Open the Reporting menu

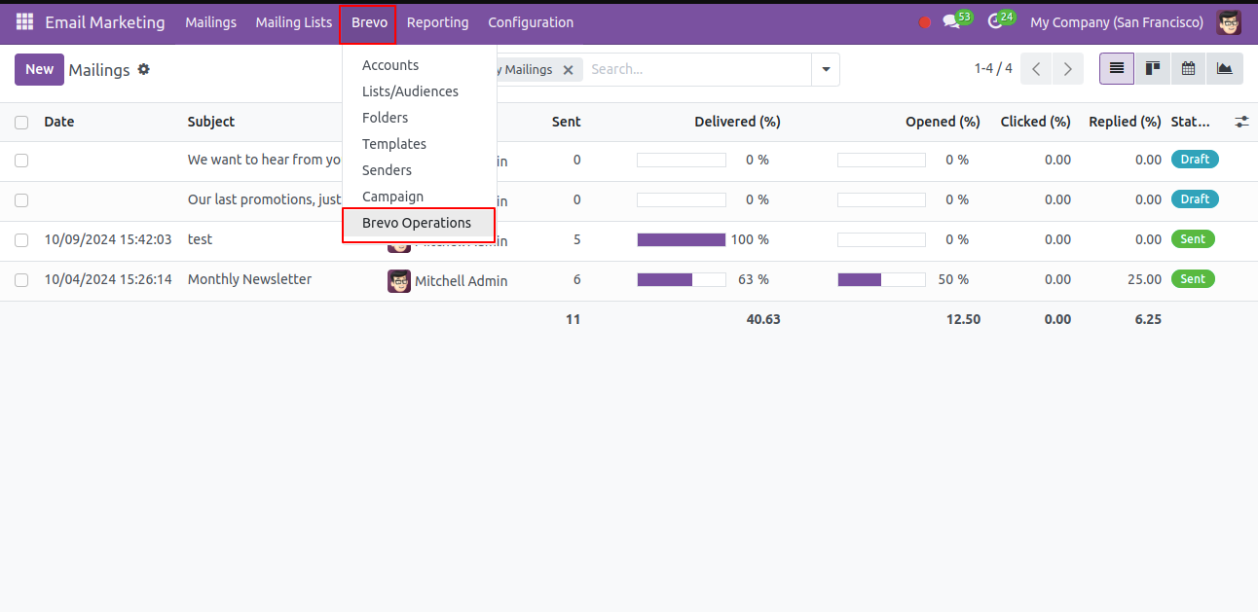(437, 22)
